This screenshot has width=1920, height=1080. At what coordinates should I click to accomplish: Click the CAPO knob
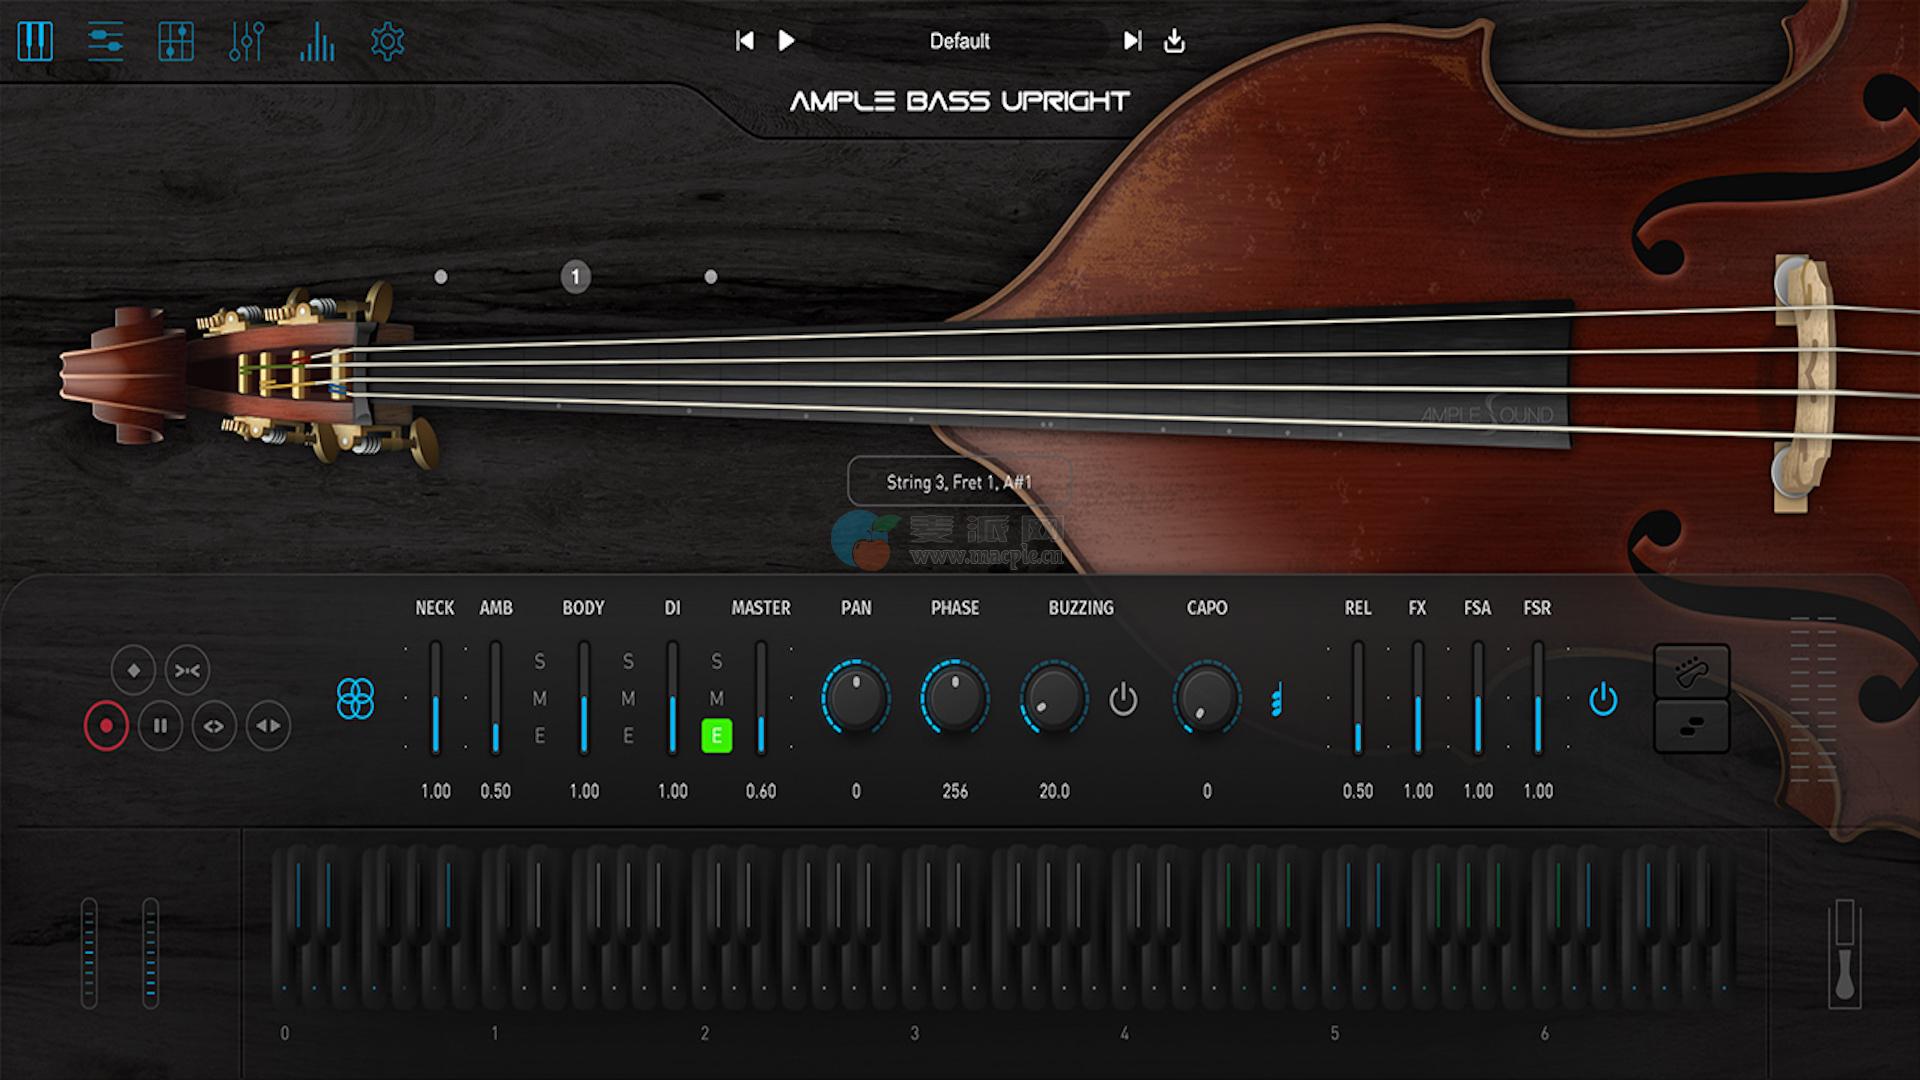tap(1207, 697)
